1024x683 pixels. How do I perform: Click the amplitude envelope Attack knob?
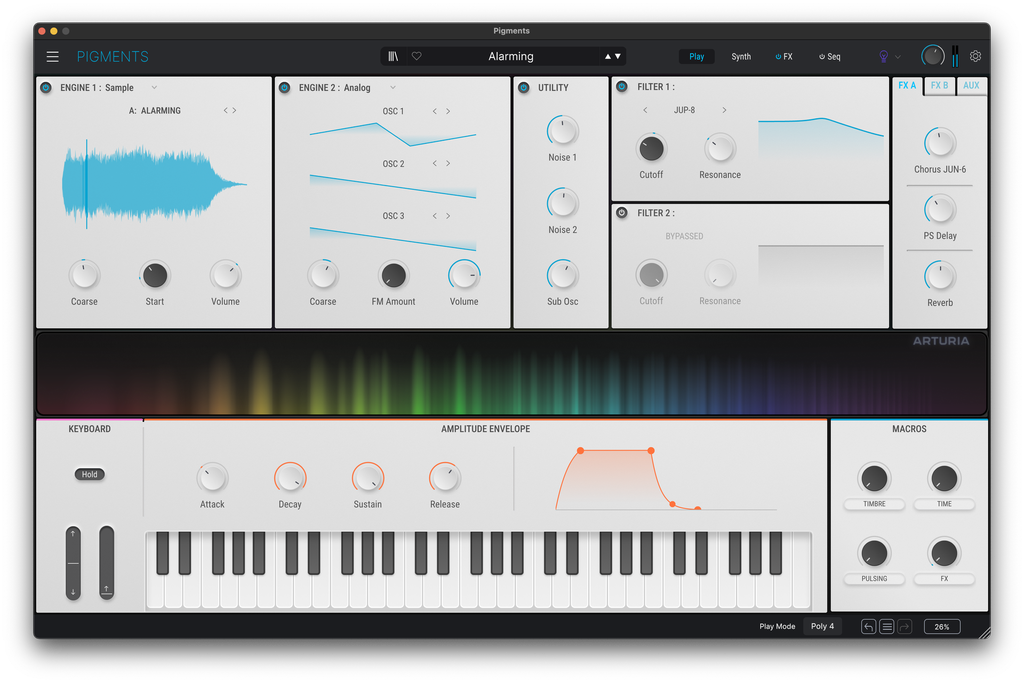[212, 478]
